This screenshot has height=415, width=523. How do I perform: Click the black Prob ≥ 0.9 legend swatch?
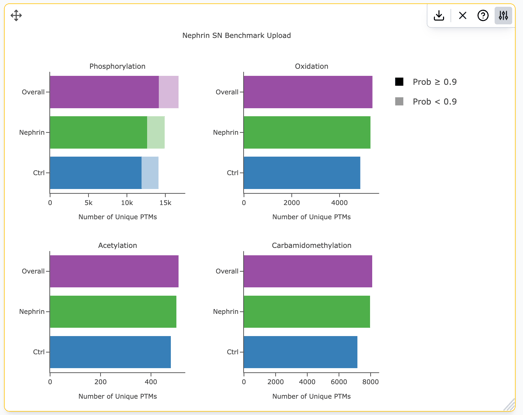[399, 82]
